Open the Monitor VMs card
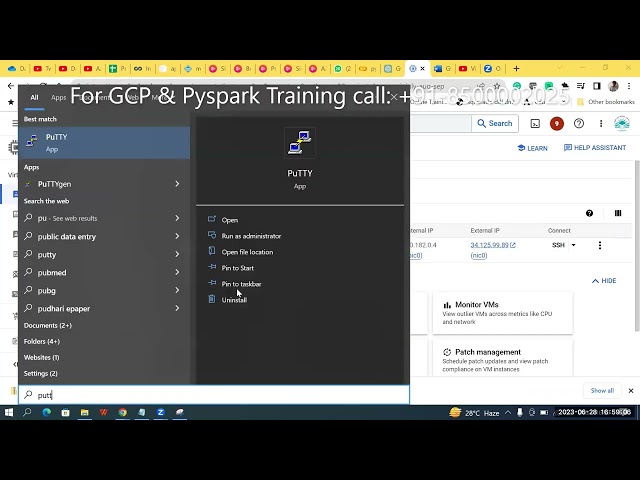Image resolution: width=640 pixels, height=480 pixels. point(502,313)
